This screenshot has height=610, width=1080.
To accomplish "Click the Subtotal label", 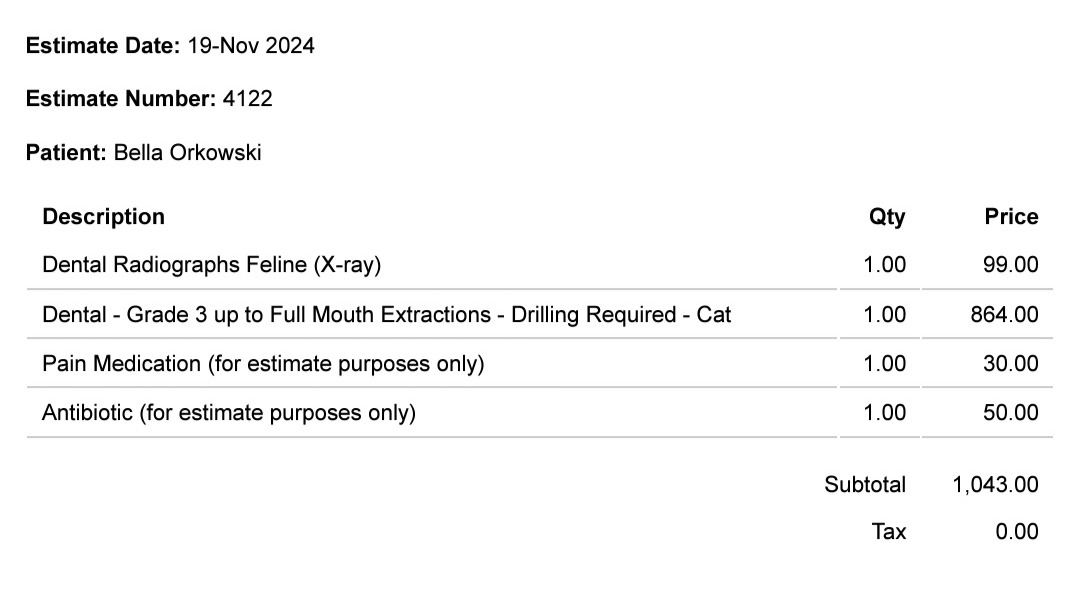I will point(865,485).
